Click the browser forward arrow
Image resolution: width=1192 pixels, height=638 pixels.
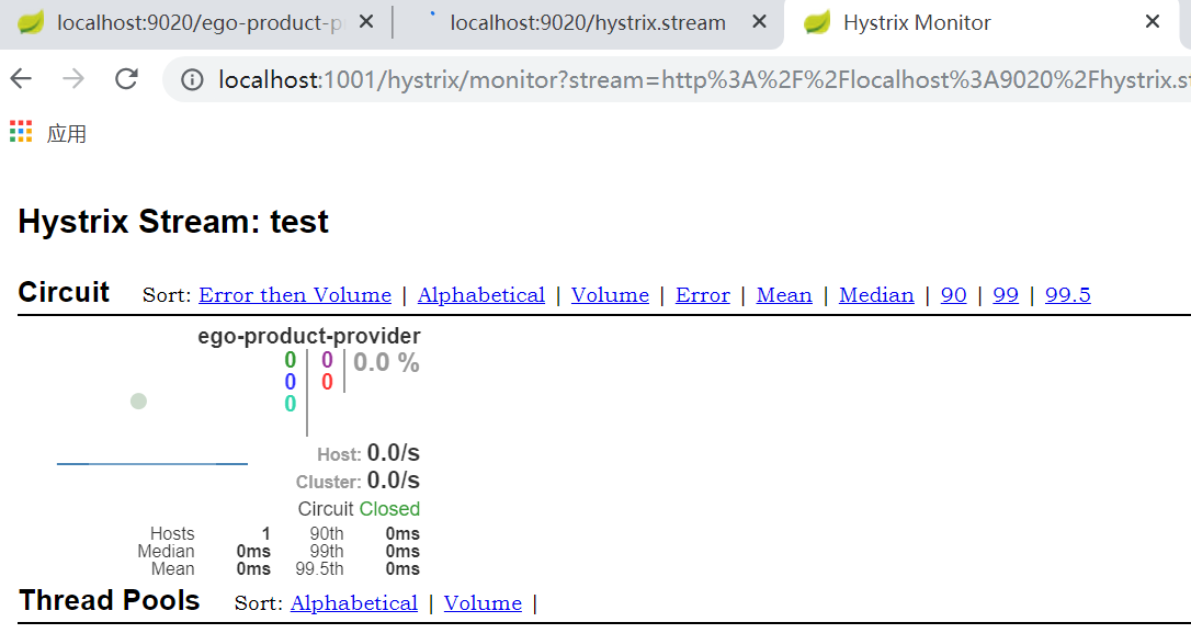(73, 78)
